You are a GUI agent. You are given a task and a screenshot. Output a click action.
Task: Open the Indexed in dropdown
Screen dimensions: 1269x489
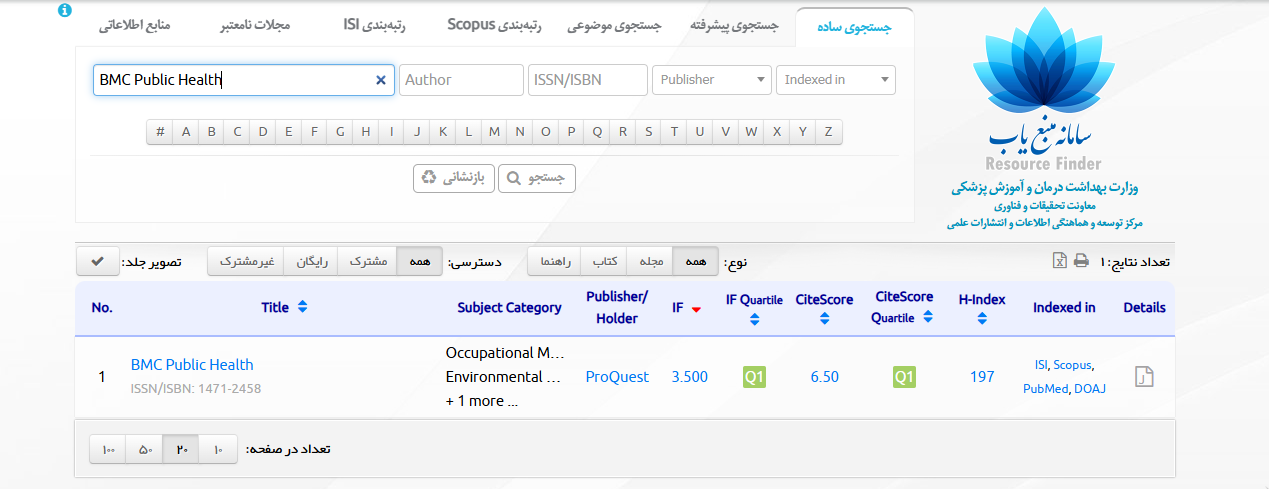pos(836,80)
